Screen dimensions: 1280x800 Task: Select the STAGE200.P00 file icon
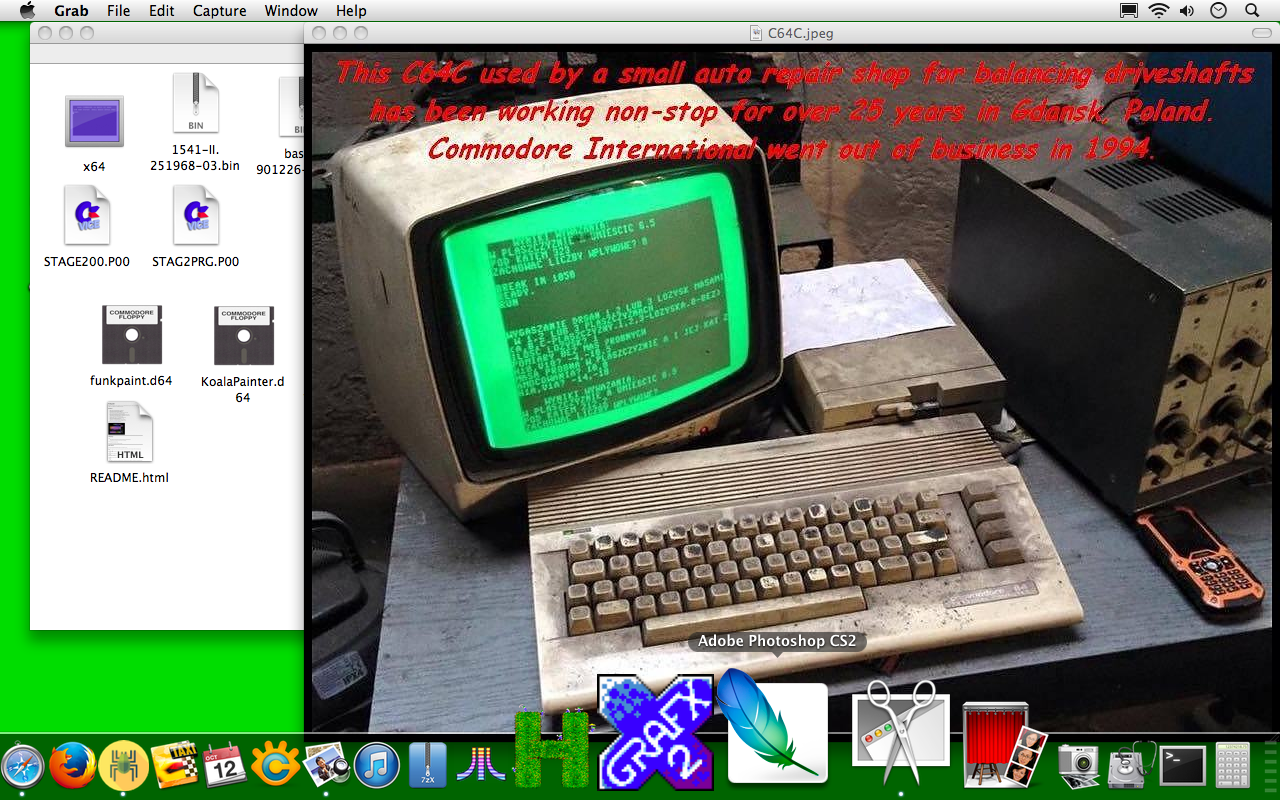(86, 216)
